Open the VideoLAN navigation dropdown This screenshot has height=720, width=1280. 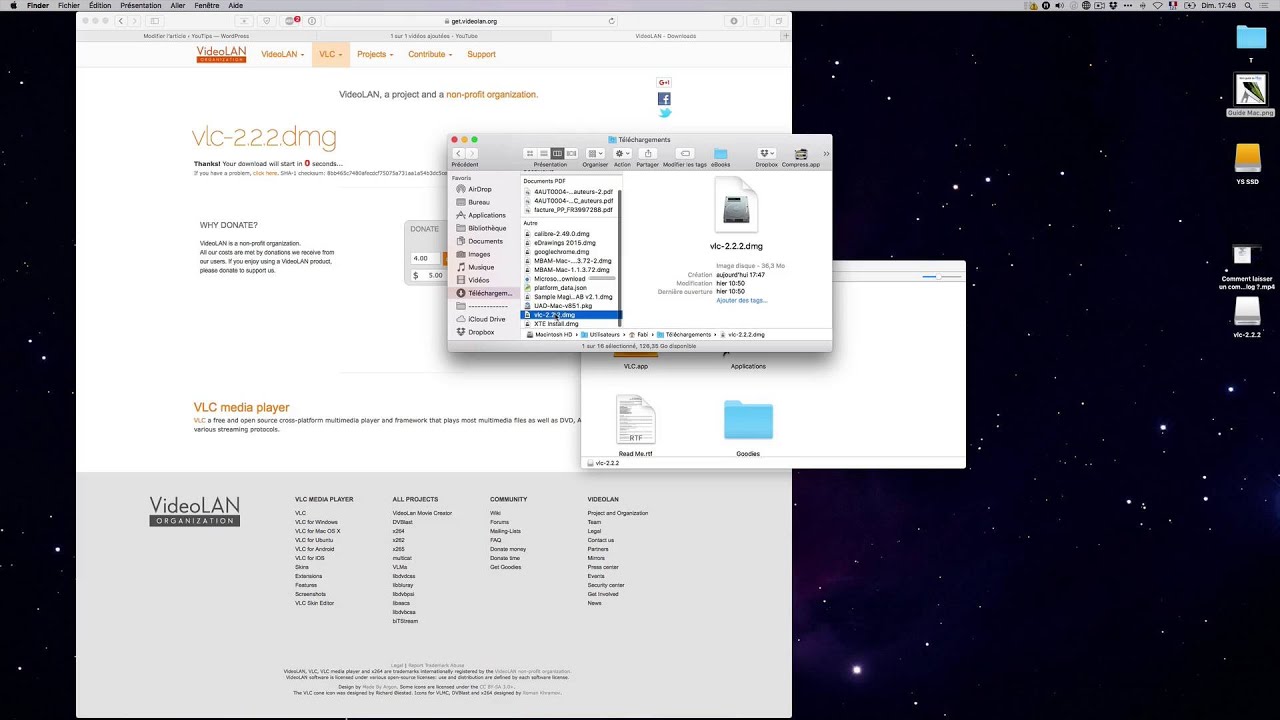[x=283, y=54]
